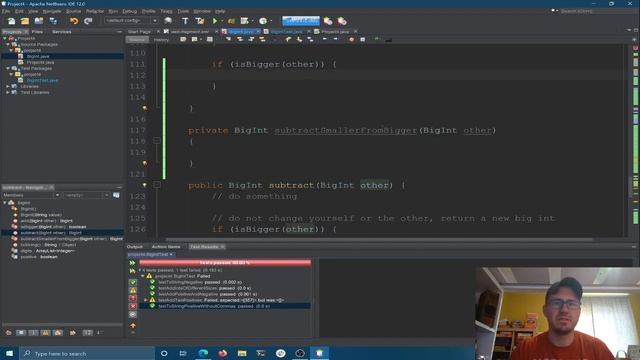Toggle show non-public members filter in Navigator
The image size is (640, 360).
tap(45, 333)
